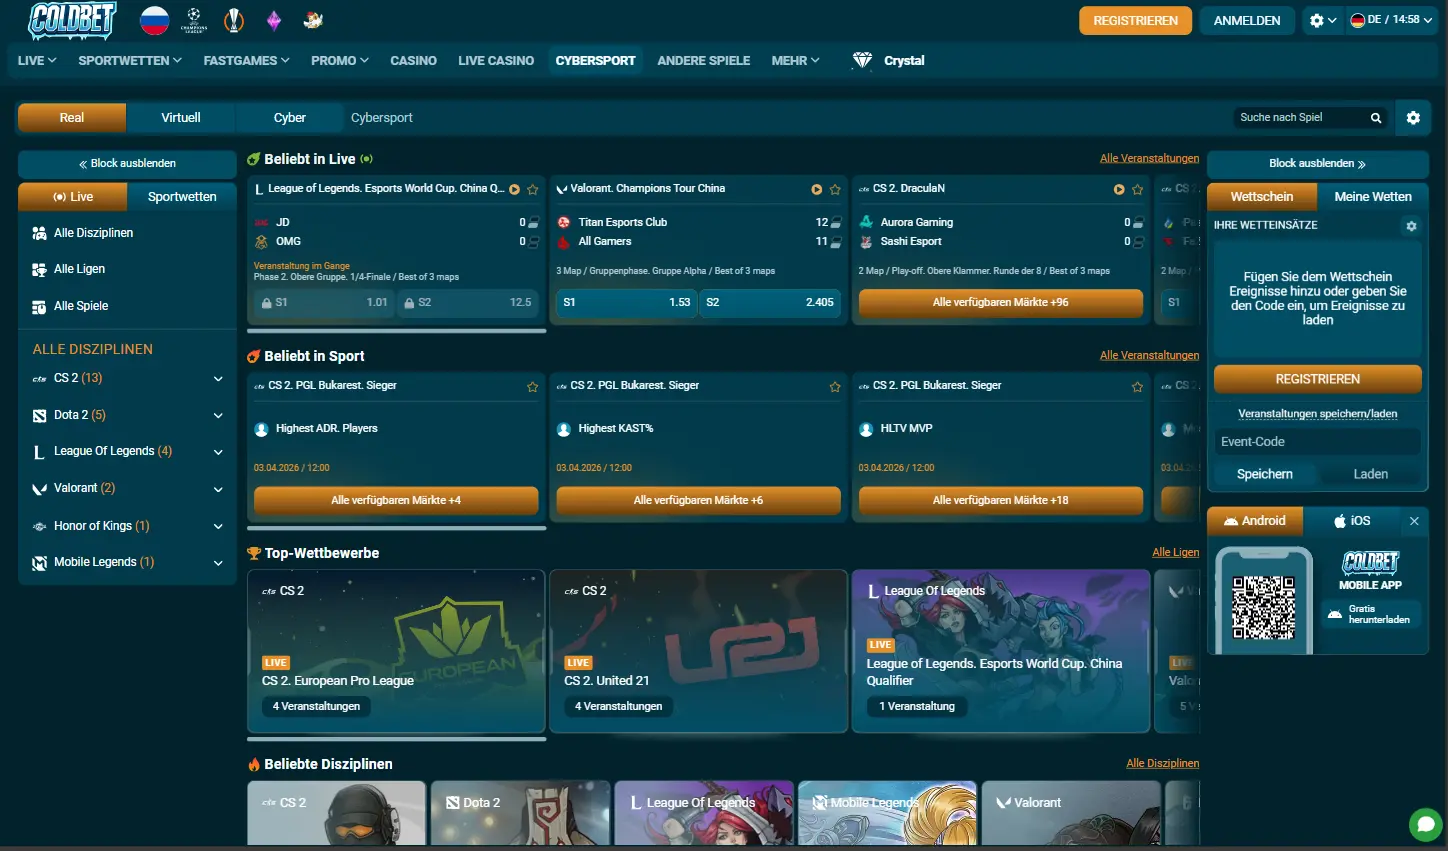The height and width of the screenshot is (851, 1448).
Task: Activate the Virtuell mode toggle
Action: point(180,117)
